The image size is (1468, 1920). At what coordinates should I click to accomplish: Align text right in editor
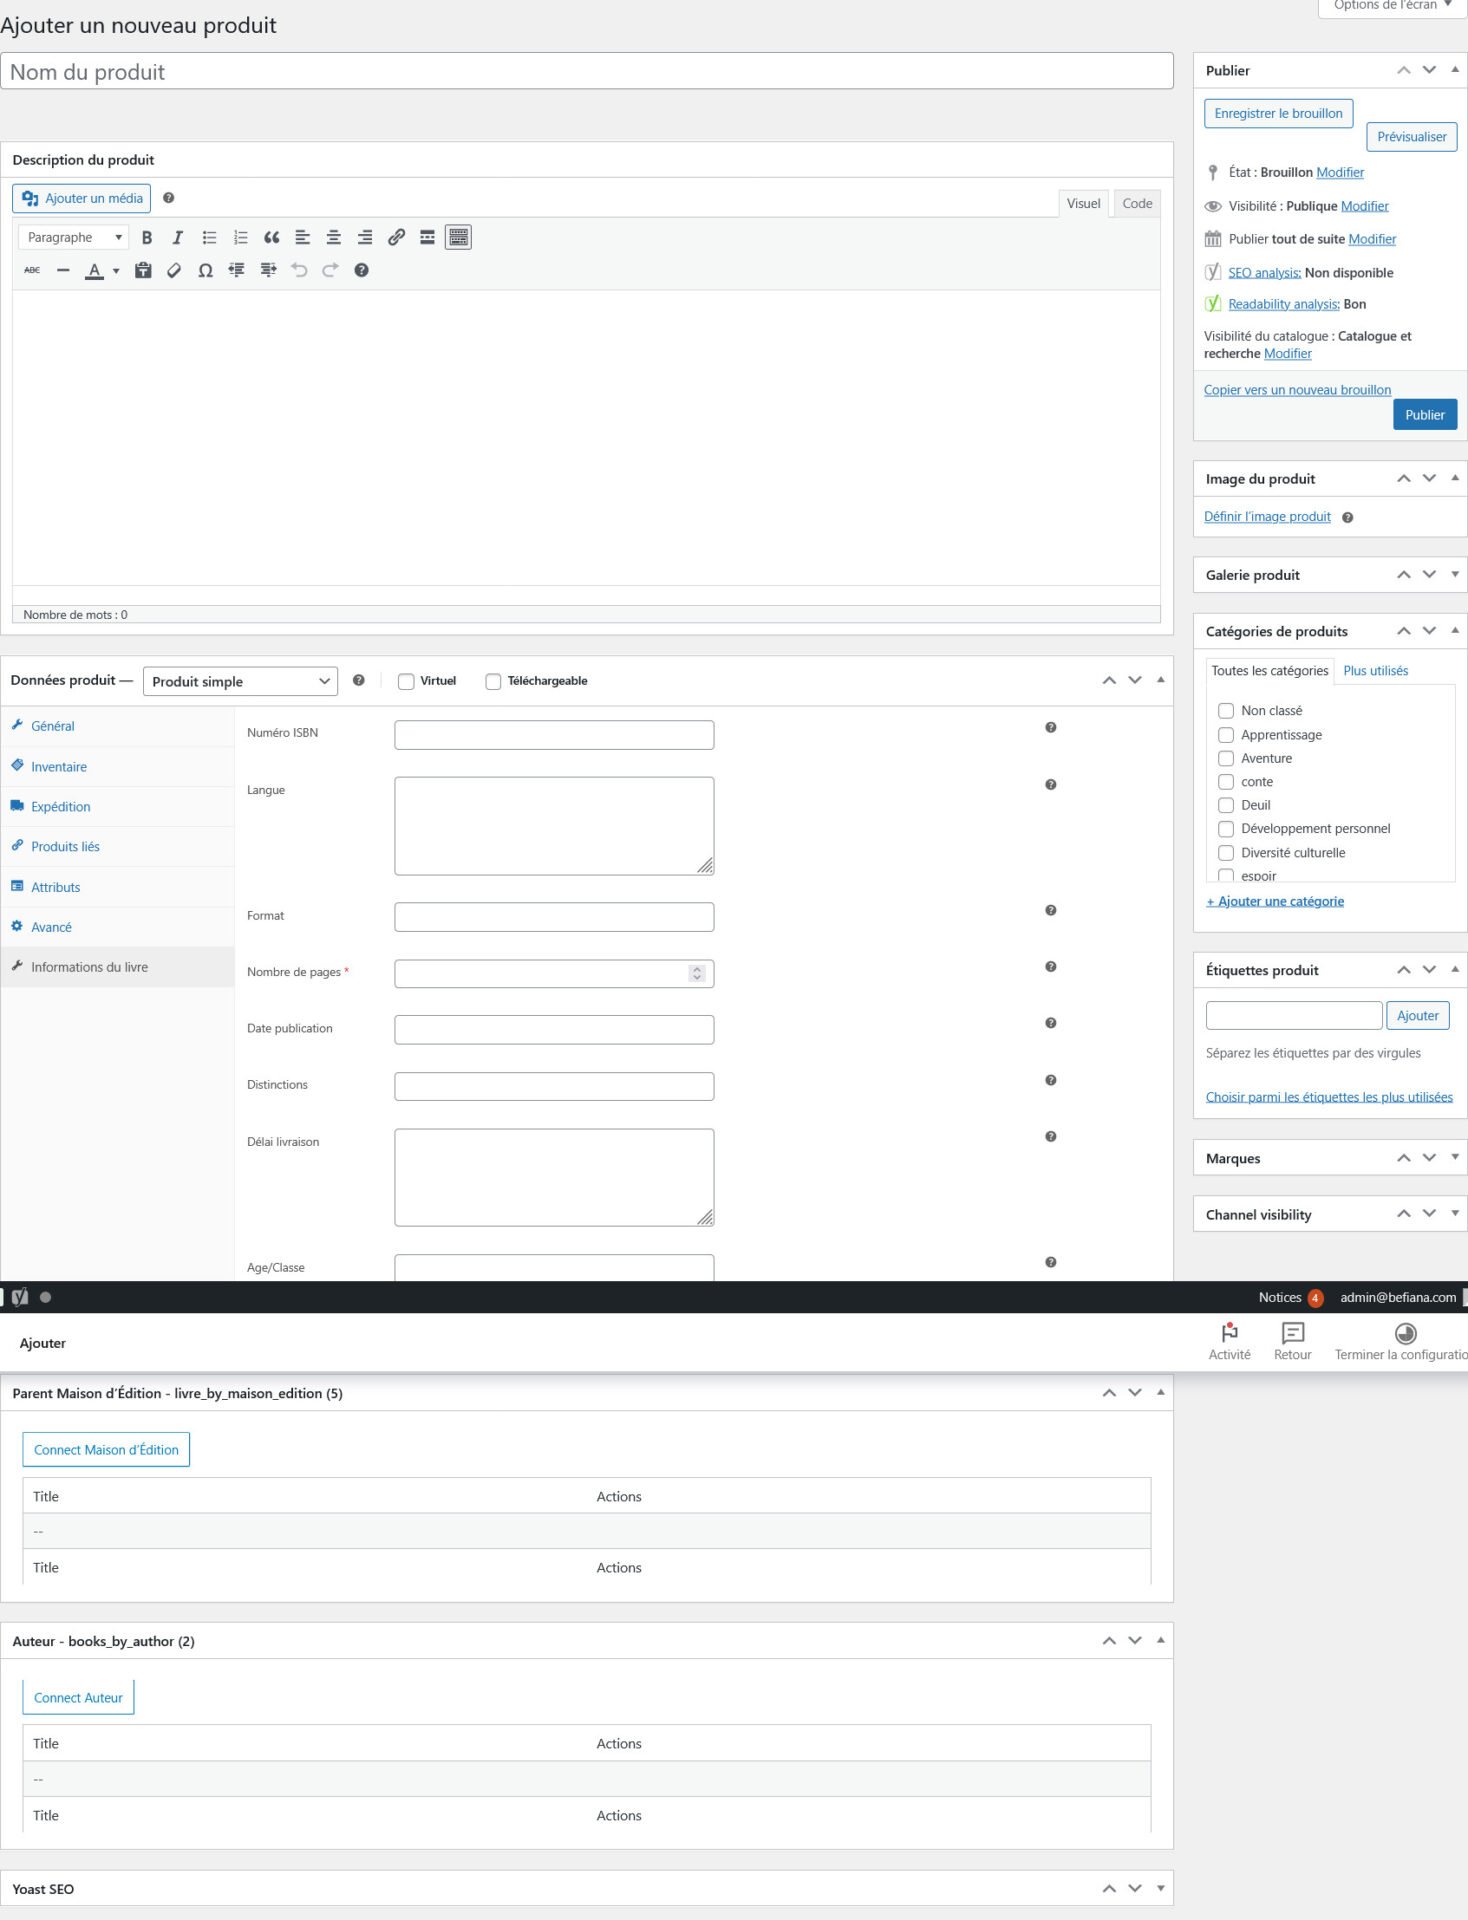pos(365,237)
